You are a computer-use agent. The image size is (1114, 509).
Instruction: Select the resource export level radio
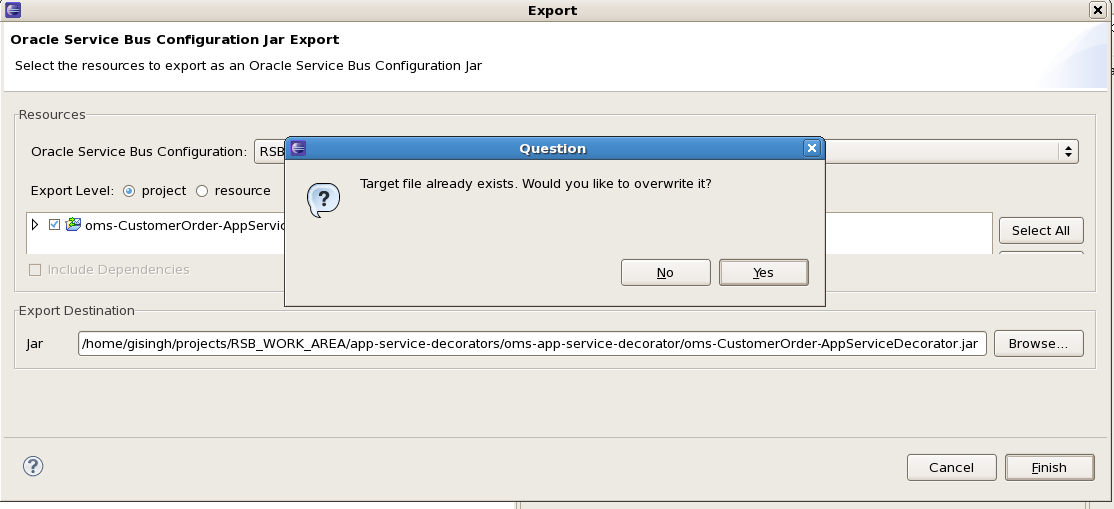pos(202,191)
